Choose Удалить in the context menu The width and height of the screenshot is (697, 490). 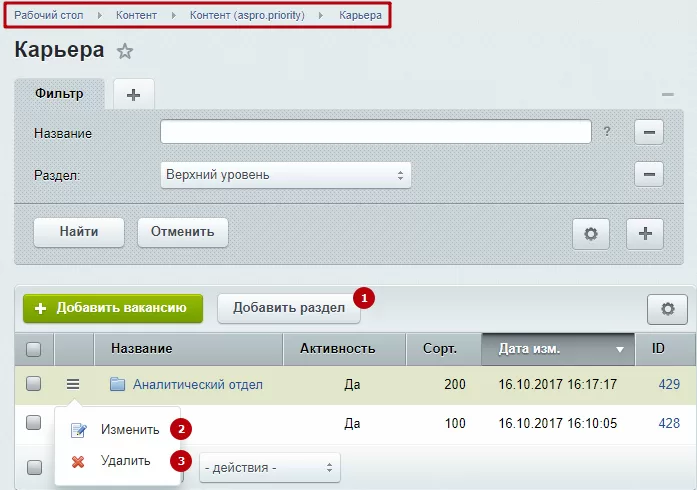(125, 461)
